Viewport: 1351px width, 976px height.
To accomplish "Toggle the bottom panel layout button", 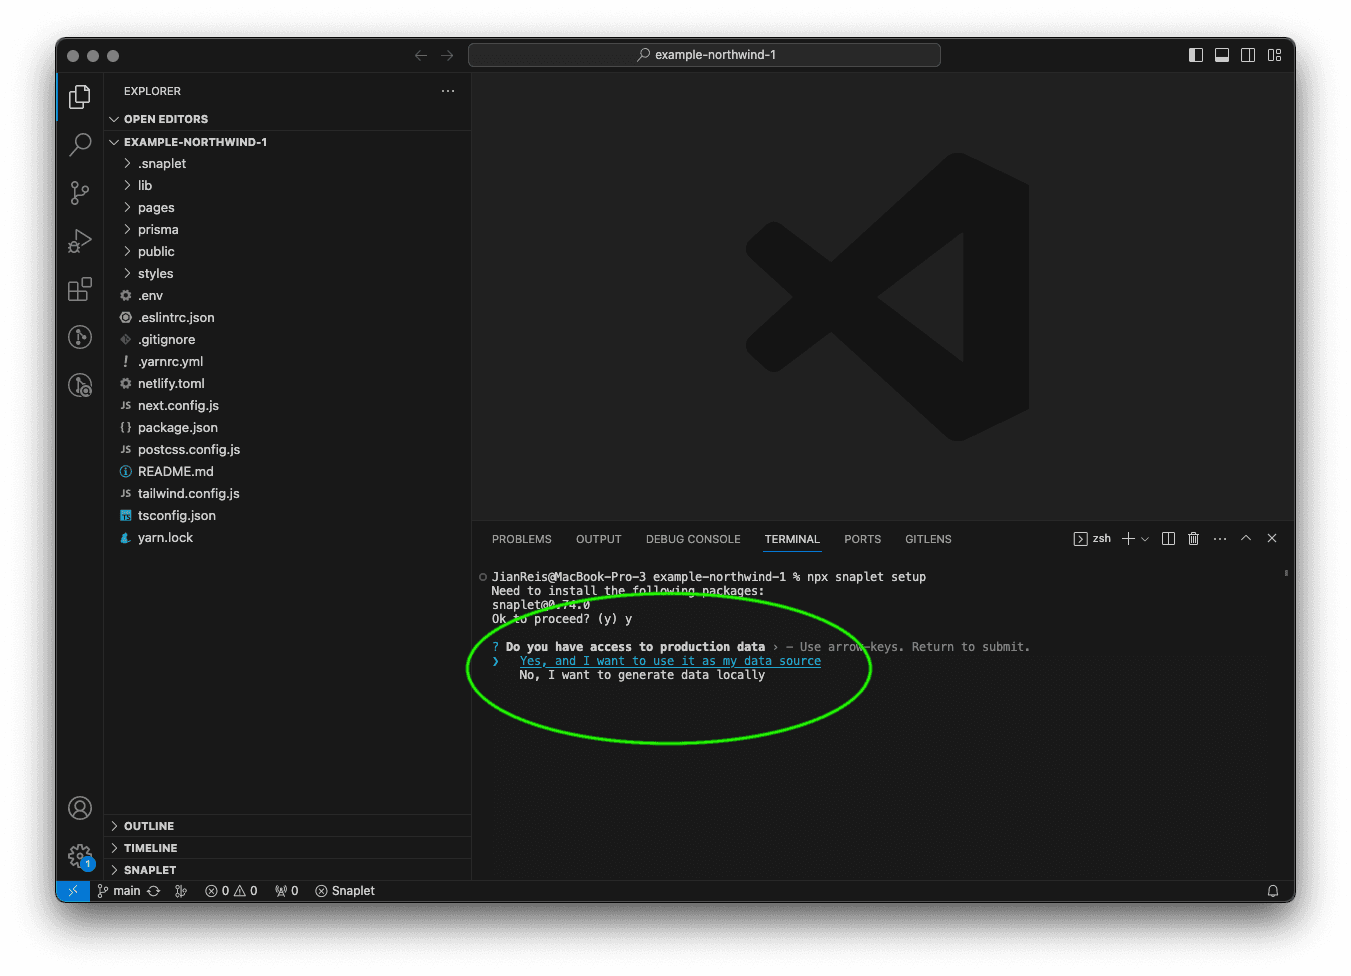I will click(x=1222, y=55).
